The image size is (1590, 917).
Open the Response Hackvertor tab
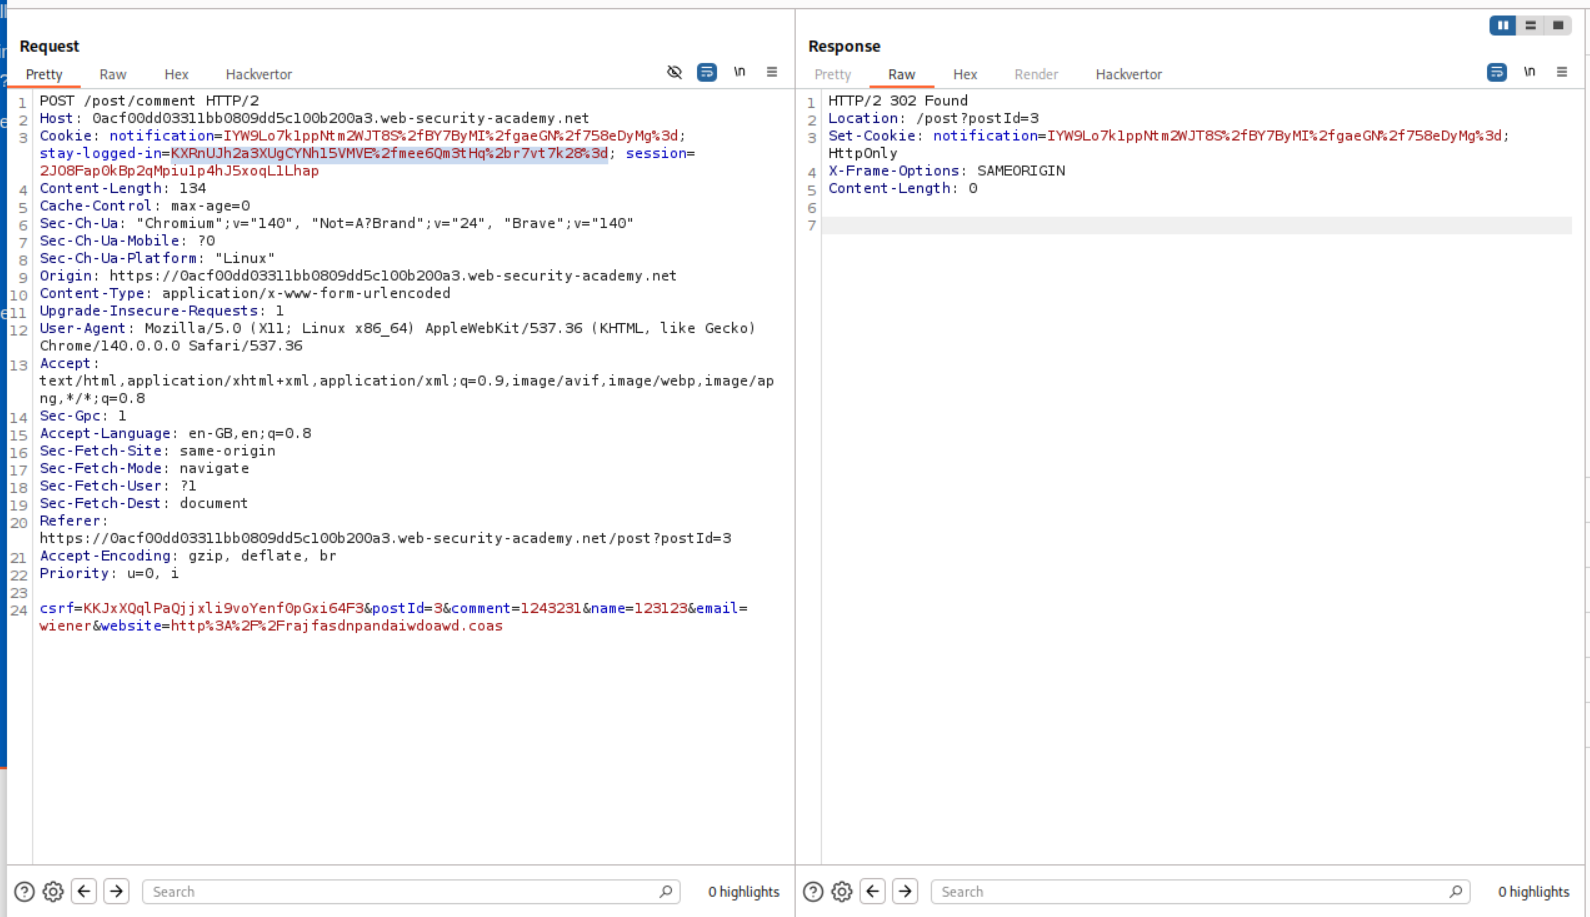(x=1128, y=75)
